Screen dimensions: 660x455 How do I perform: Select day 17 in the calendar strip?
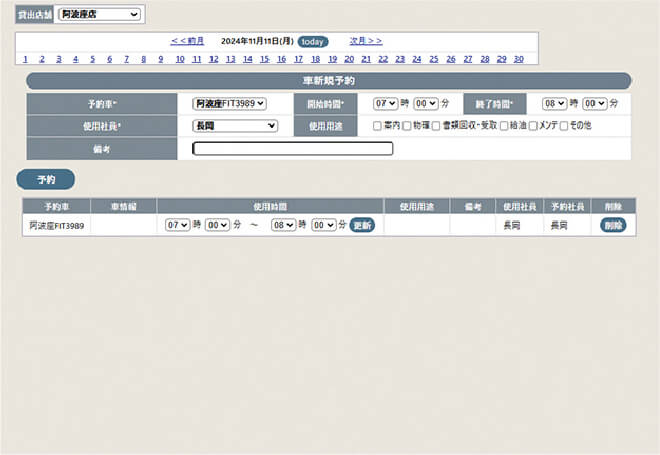[298, 59]
